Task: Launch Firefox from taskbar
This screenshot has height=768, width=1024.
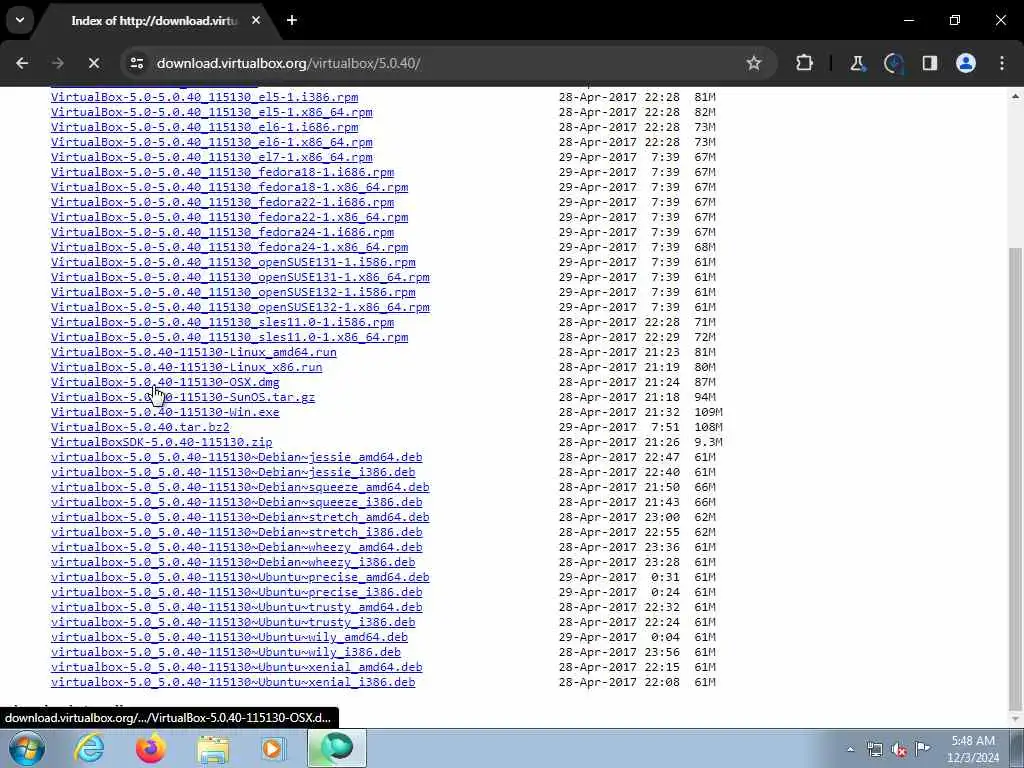Action: (150, 748)
